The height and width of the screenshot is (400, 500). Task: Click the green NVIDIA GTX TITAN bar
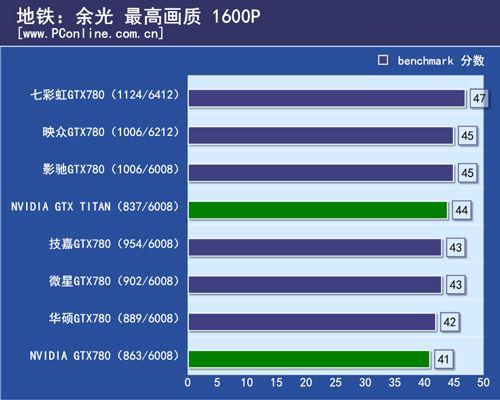pyautogui.click(x=318, y=210)
